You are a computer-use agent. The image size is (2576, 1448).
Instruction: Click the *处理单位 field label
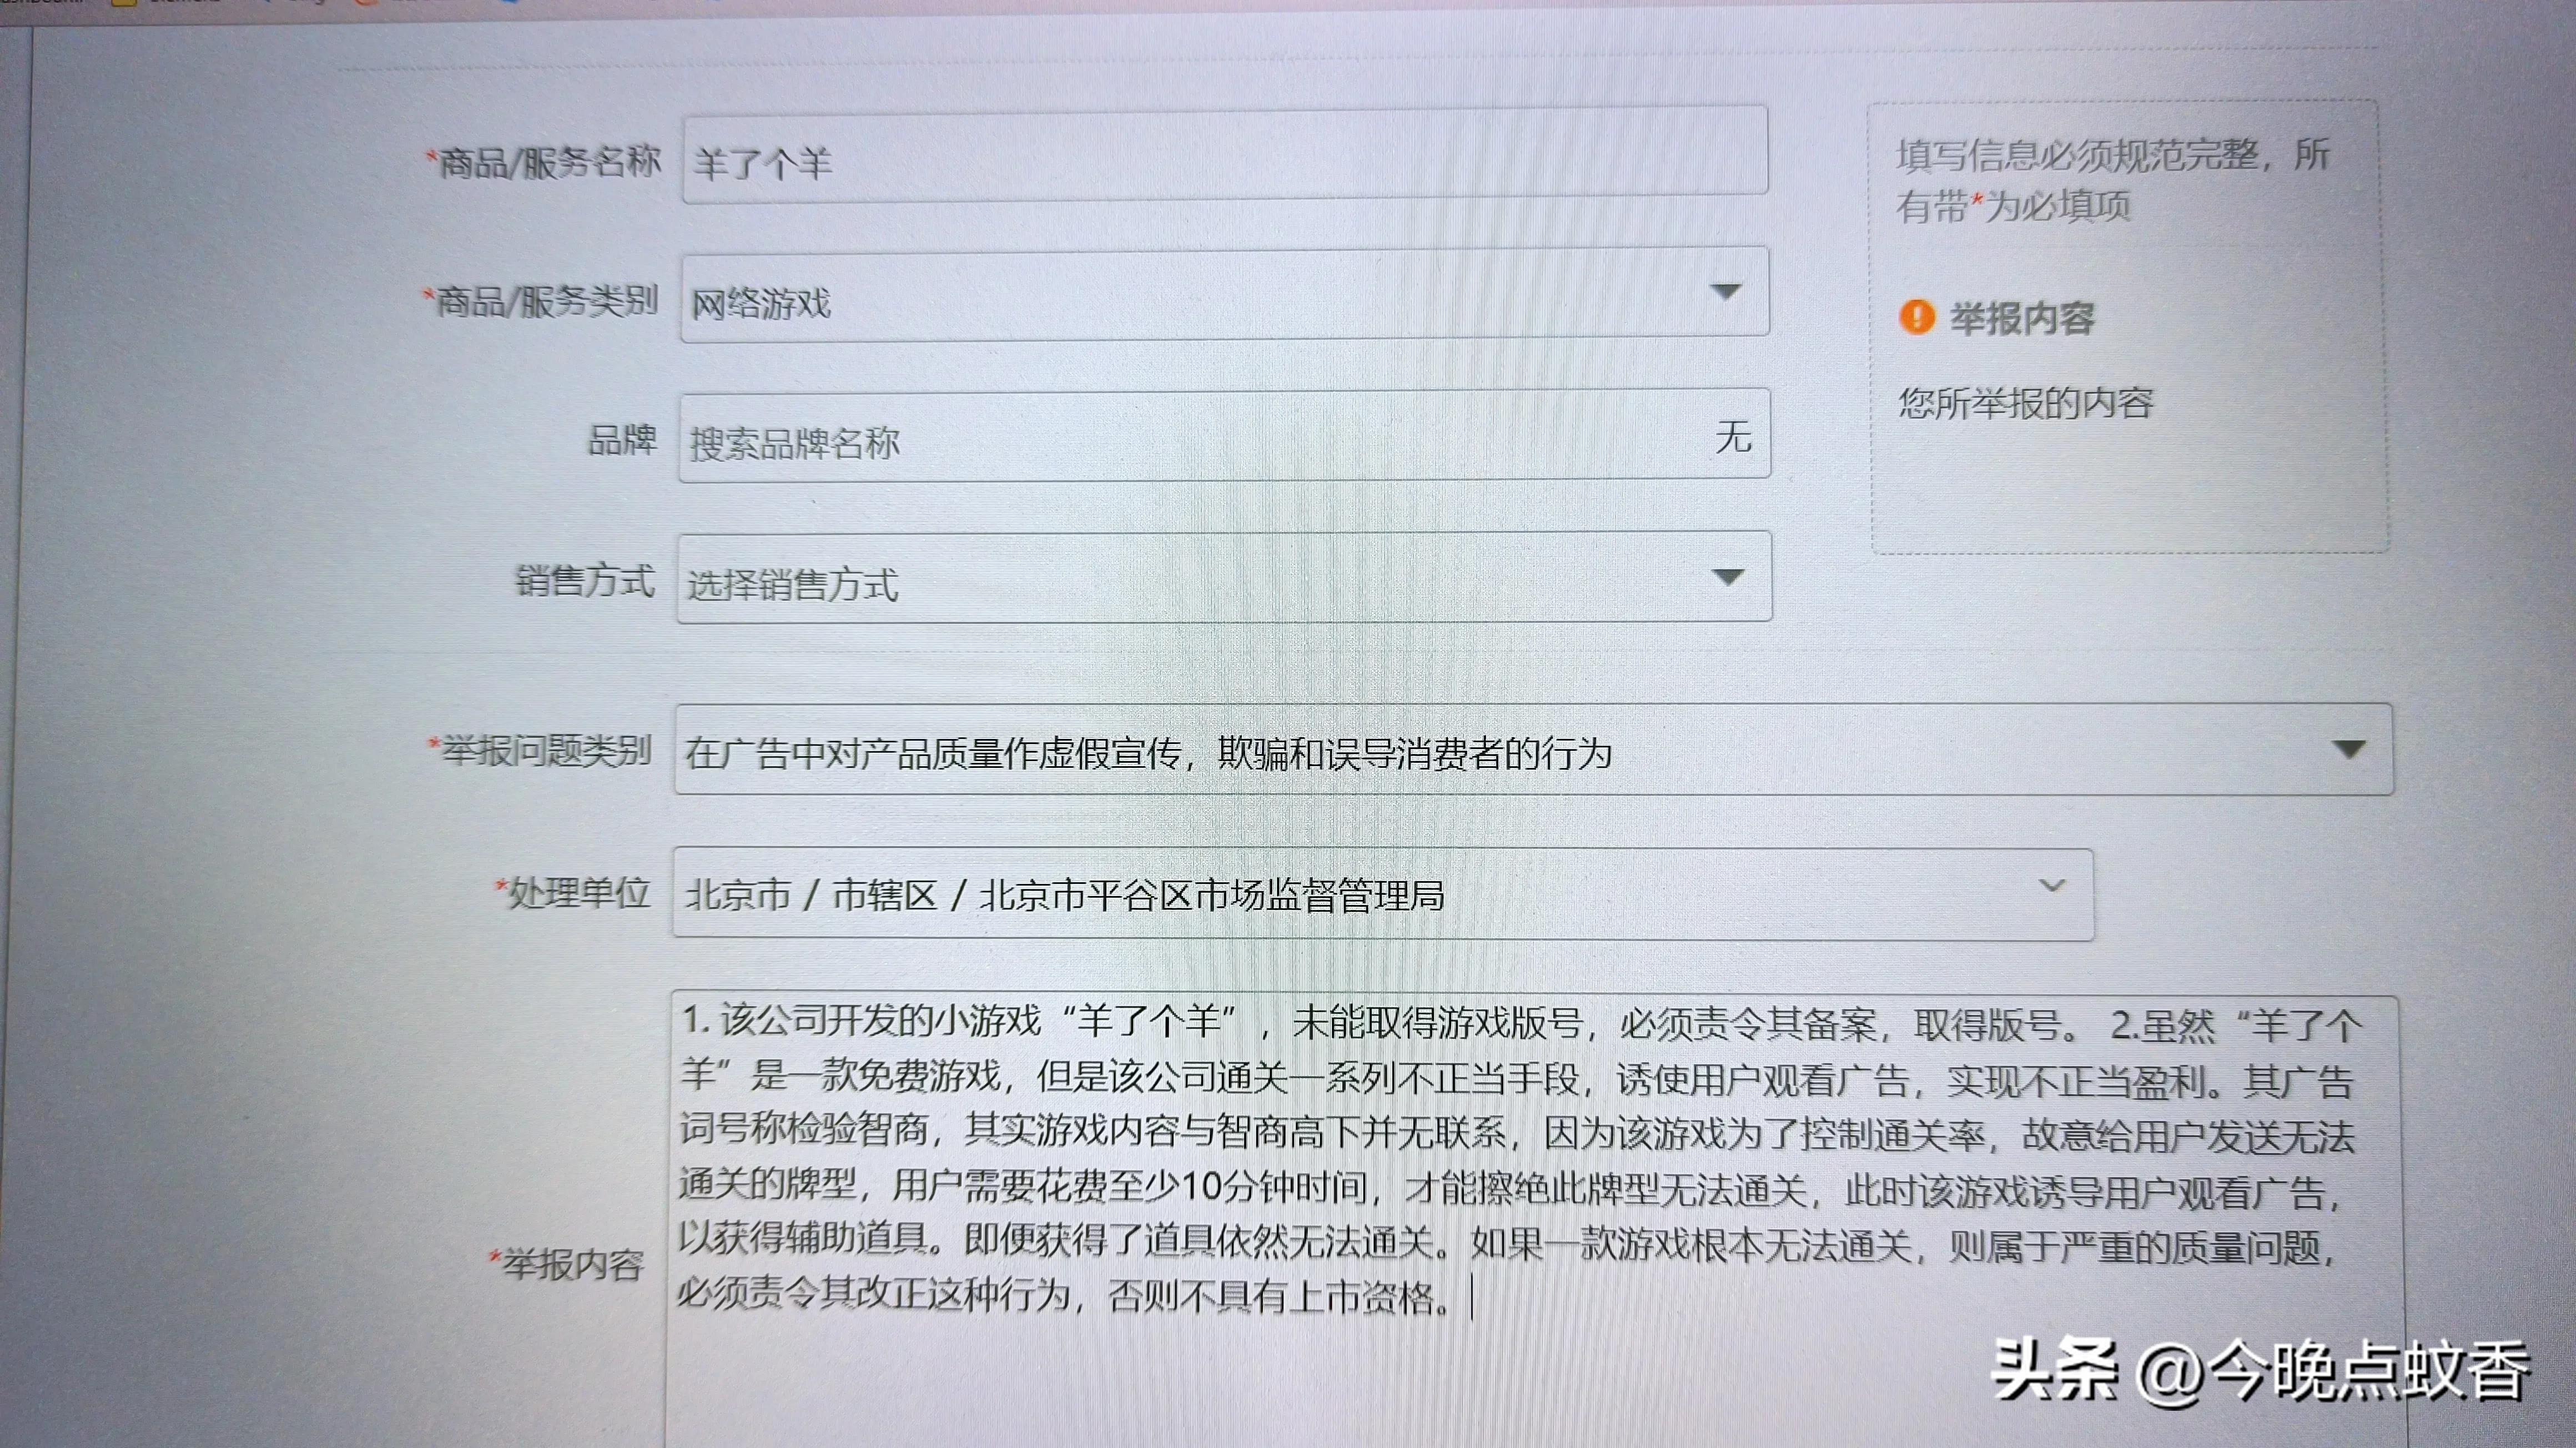[x=573, y=892]
